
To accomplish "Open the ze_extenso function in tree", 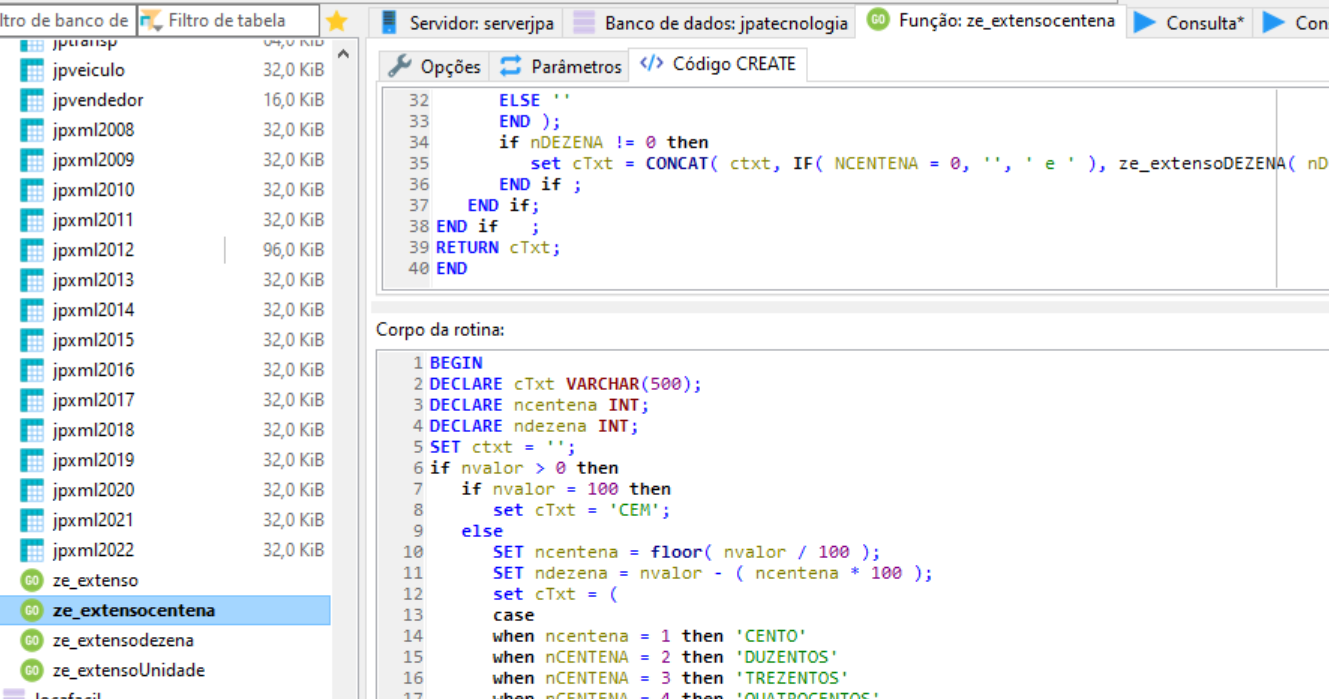I will coord(95,580).
